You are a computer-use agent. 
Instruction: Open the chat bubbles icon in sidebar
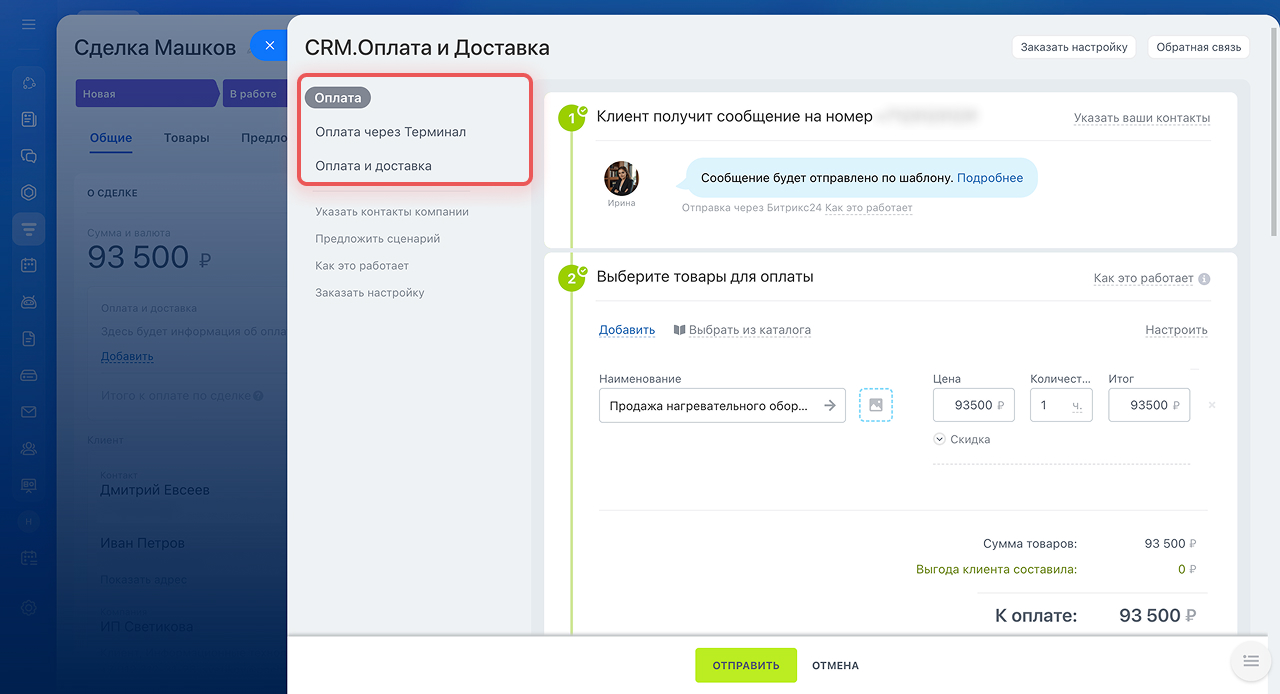point(28,156)
